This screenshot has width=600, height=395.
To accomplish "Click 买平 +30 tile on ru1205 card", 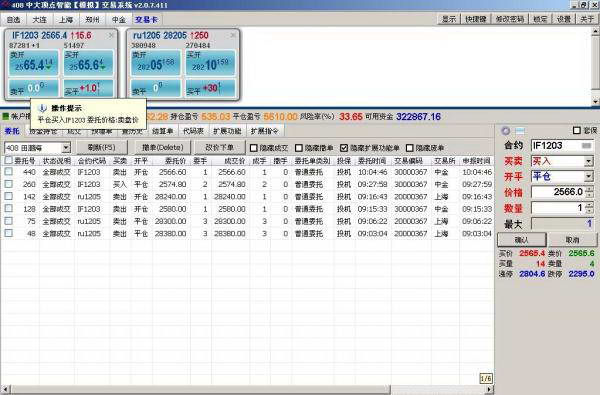I will point(210,88).
